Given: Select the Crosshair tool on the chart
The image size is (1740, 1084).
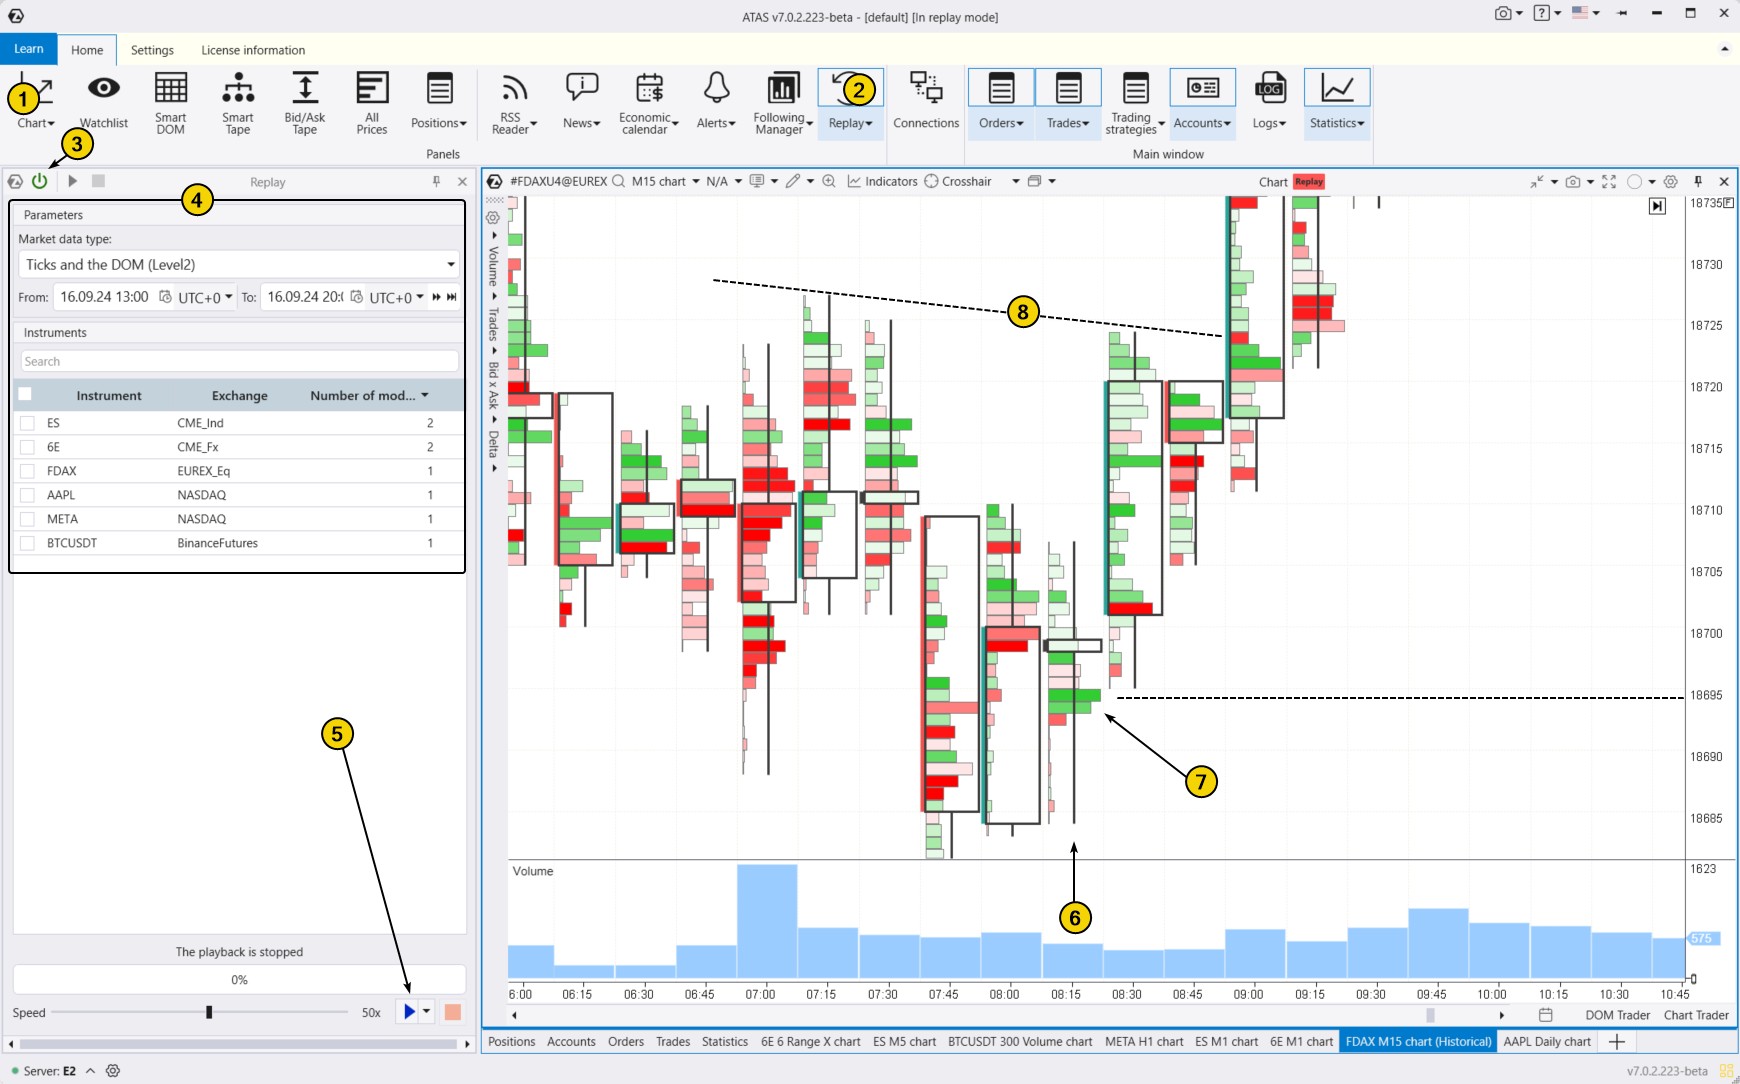Looking at the screenshot, I should point(961,181).
